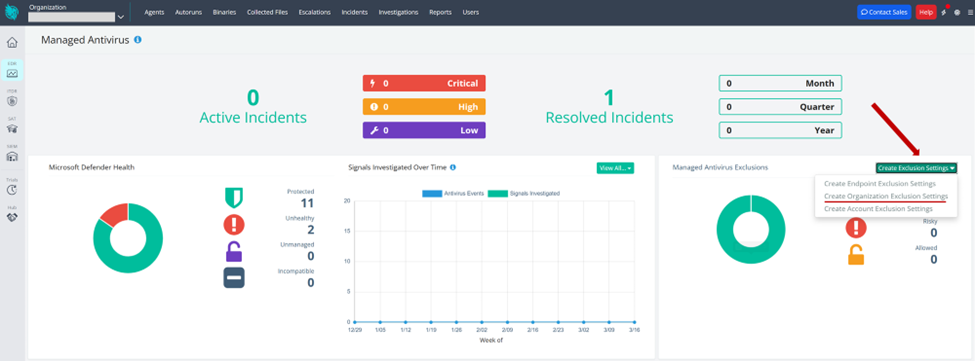Viewport: 975px width, 361px height.
Task: Click the Allowed exclusions count 0
Action: point(933,260)
